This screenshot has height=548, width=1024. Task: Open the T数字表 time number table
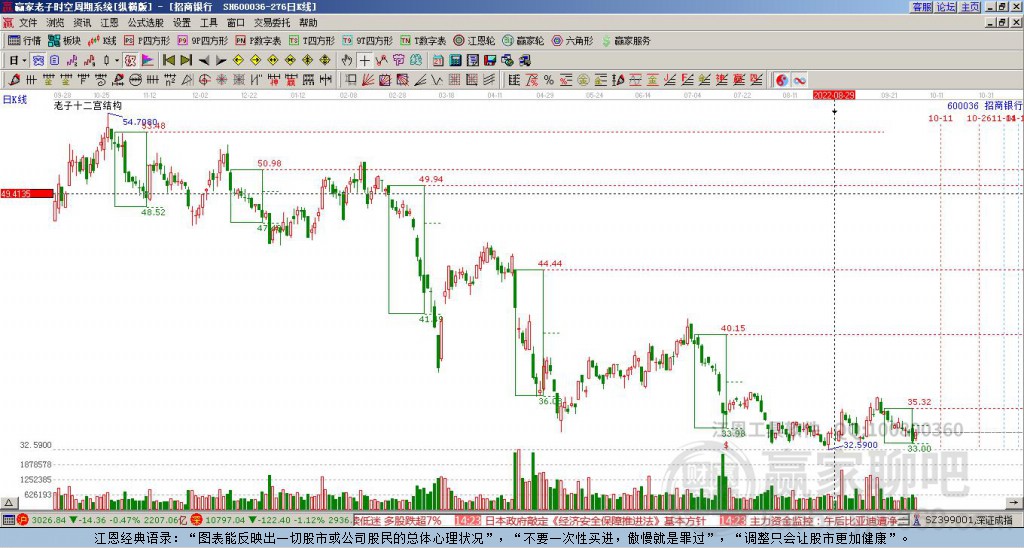(x=423, y=40)
